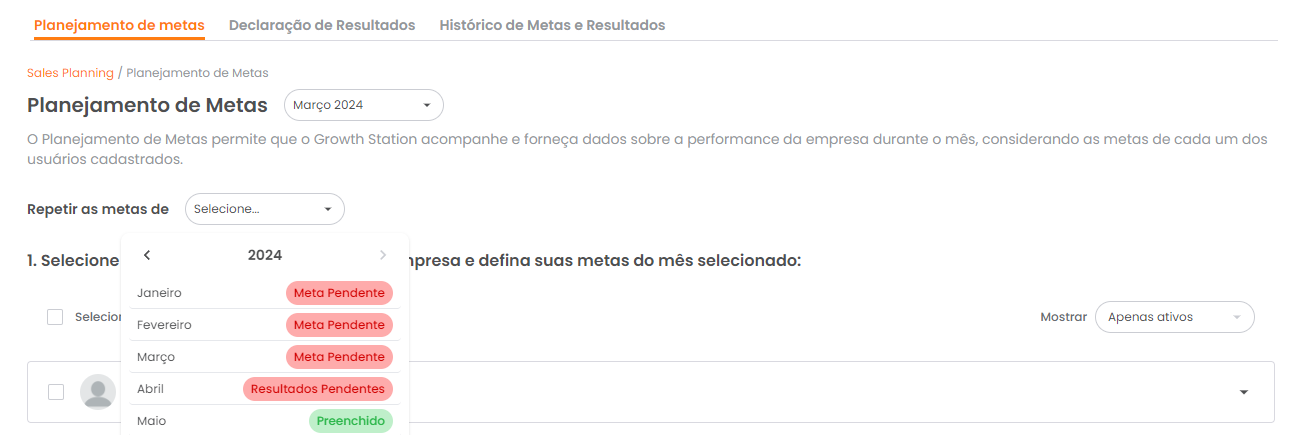This screenshot has height=435, width=1300.
Task: Choose Janeiro in the month list
Action: (160, 293)
